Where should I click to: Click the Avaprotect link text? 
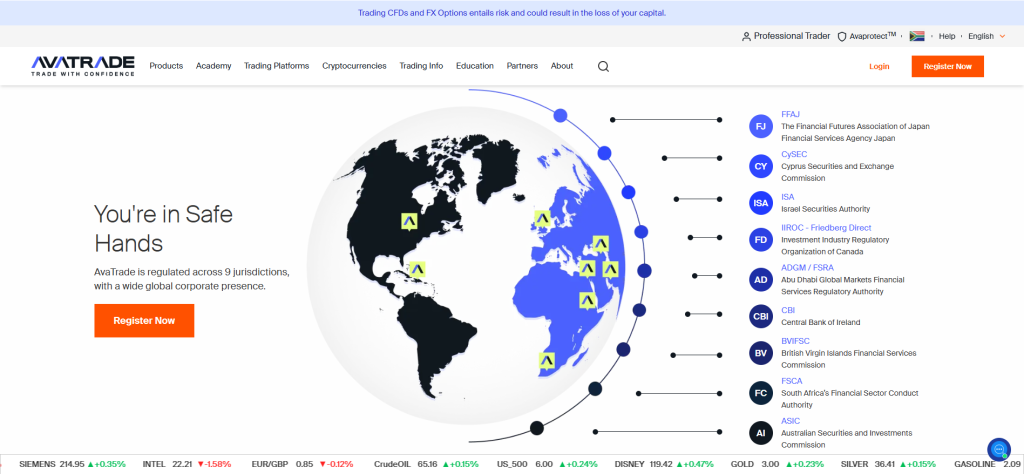873,37
